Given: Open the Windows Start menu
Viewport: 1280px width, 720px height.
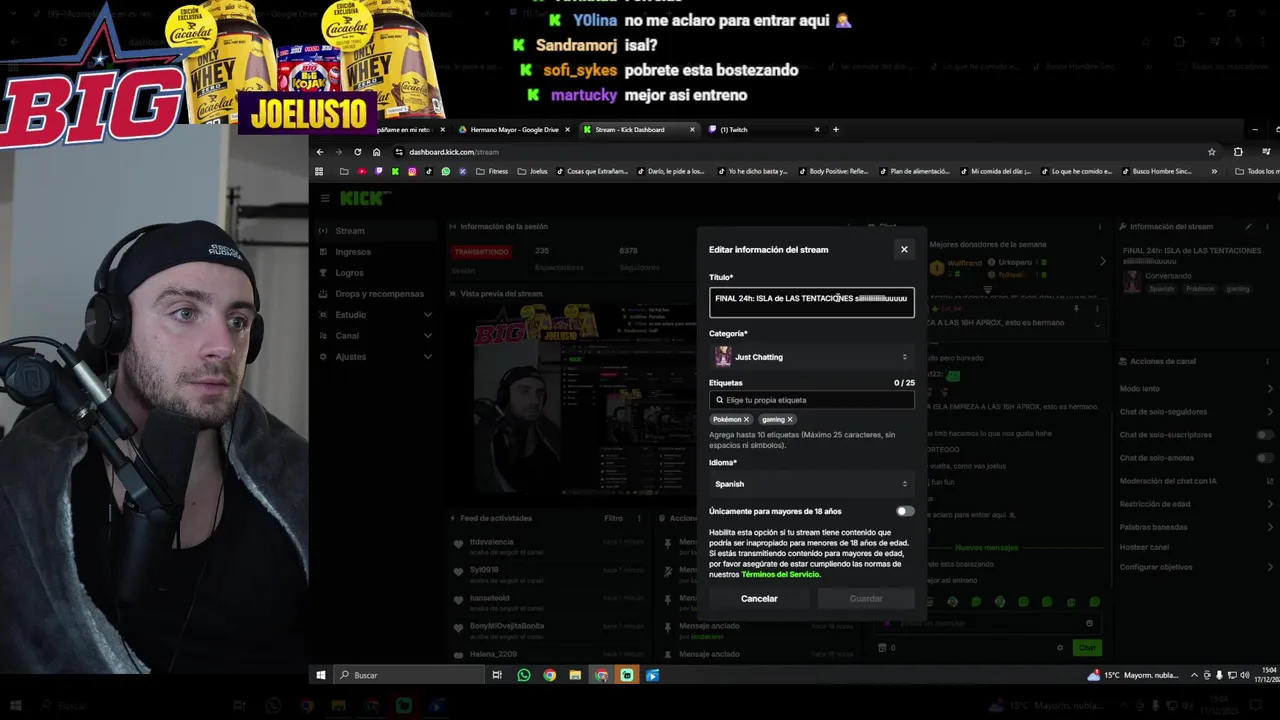Looking at the screenshot, I should click(321, 675).
